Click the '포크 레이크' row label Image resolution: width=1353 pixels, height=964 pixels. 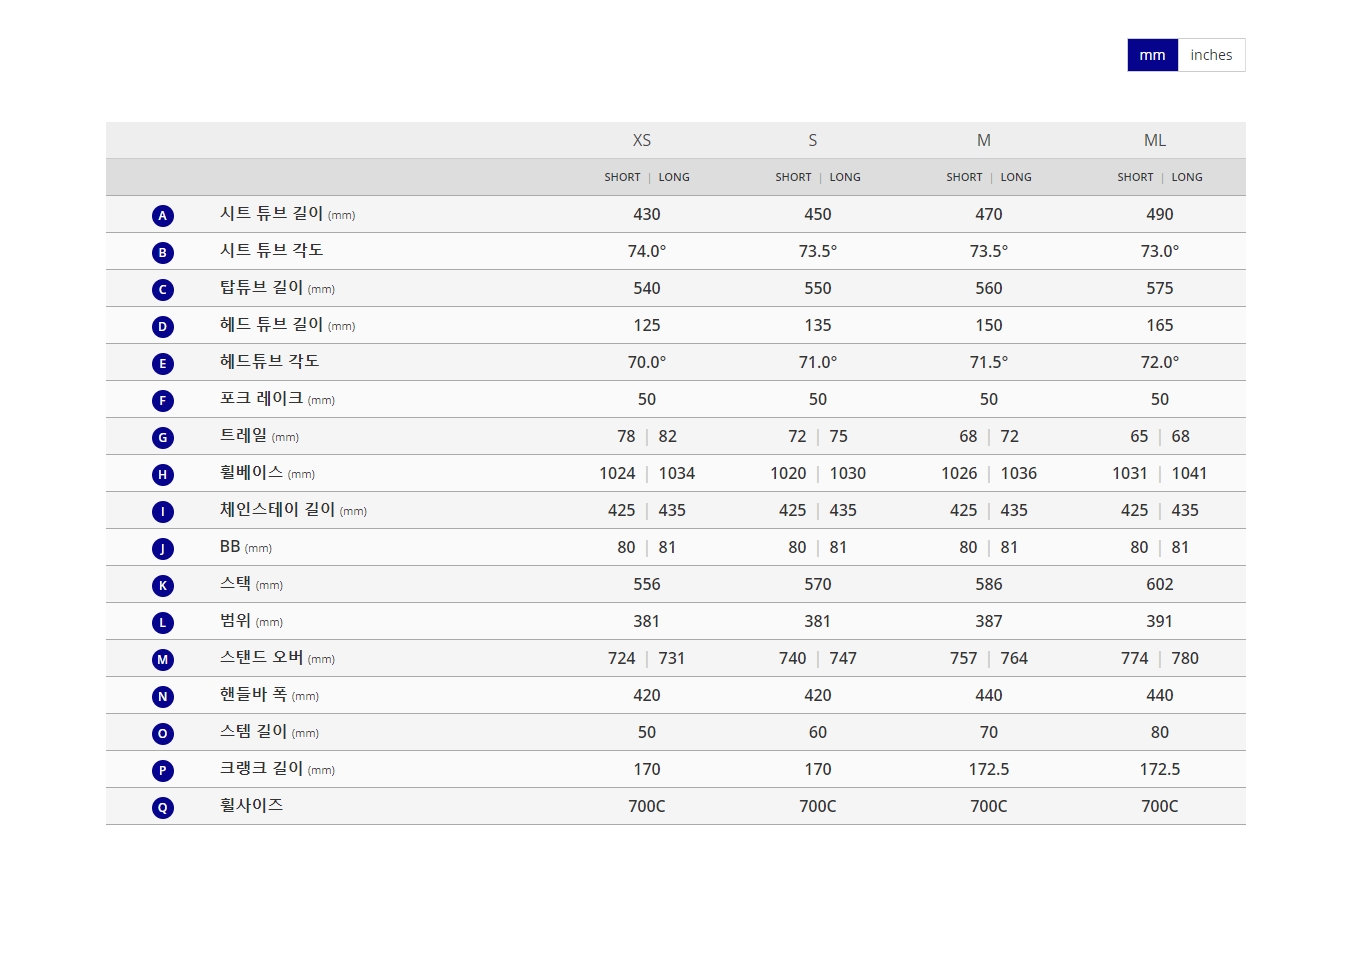coord(277,398)
